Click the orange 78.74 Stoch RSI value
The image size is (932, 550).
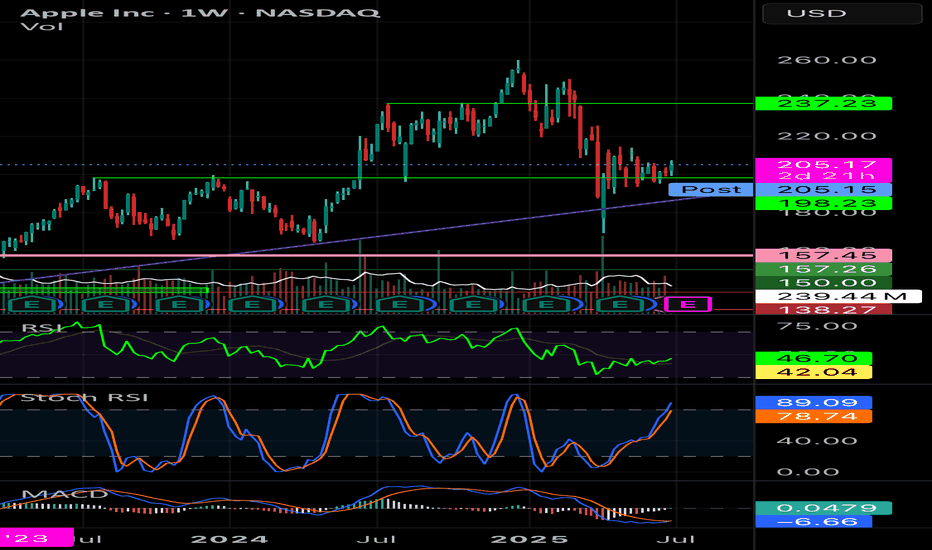813,416
